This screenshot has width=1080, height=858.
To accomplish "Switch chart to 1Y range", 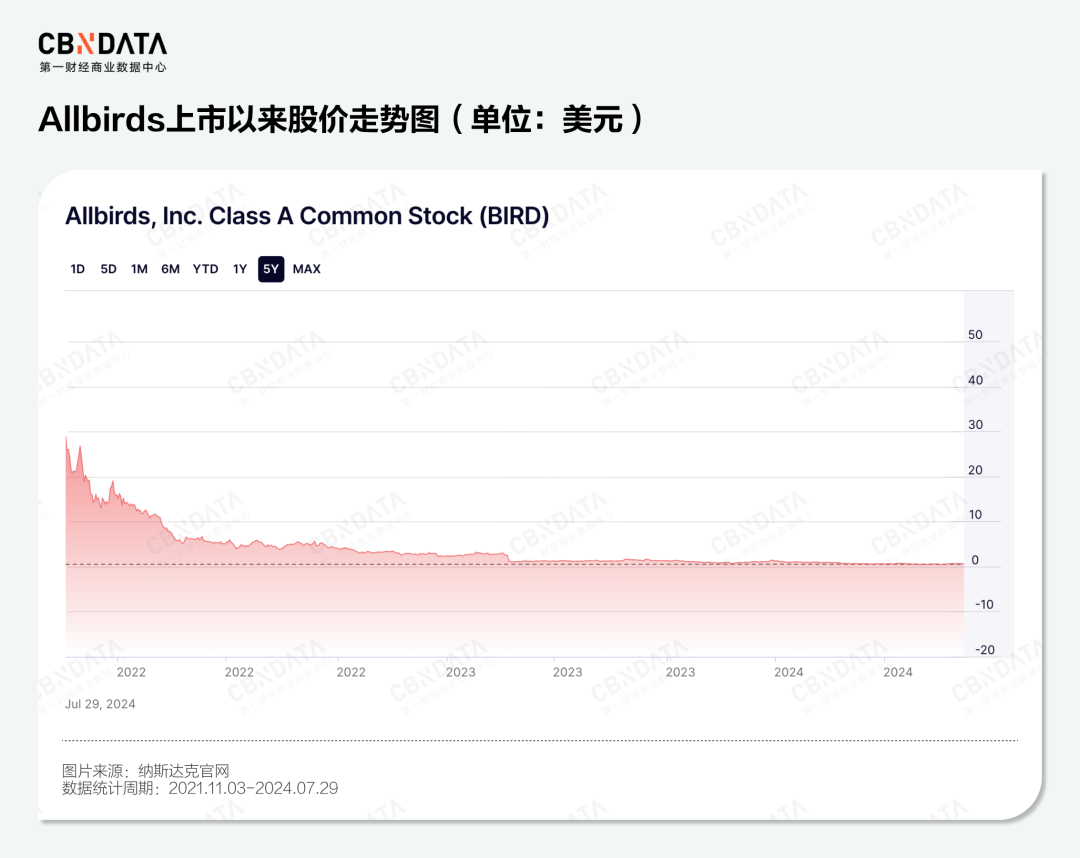I will [x=240, y=269].
